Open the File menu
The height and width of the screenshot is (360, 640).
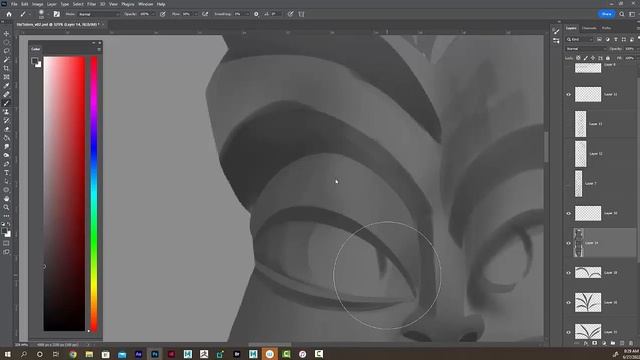coord(14,4)
